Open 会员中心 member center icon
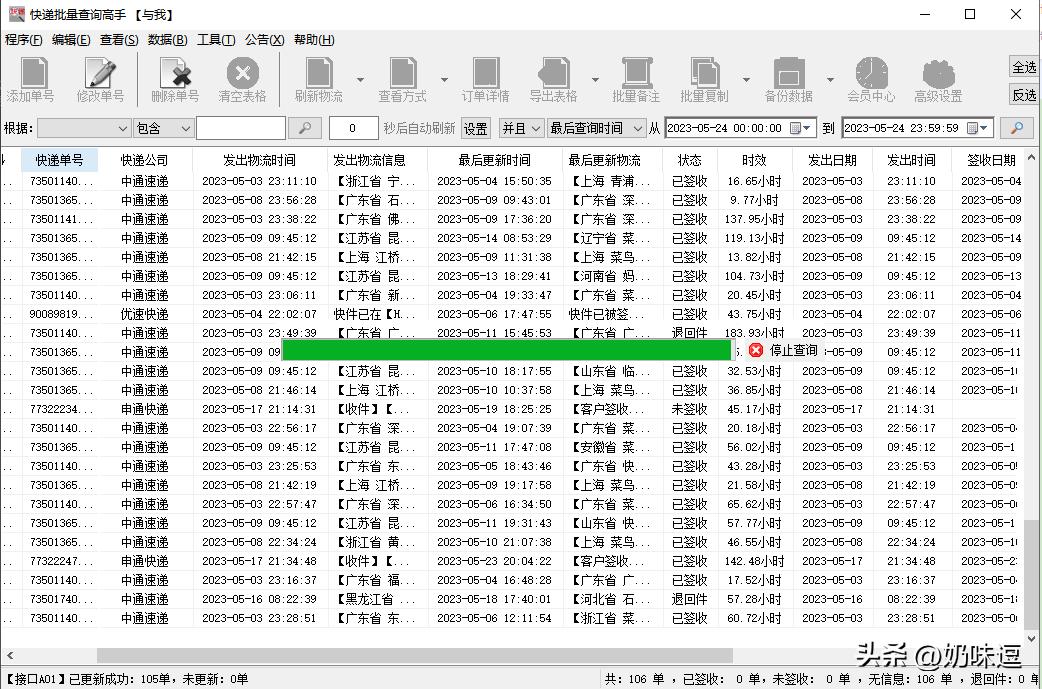This screenshot has width=1042, height=689. click(x=871, y=75)
